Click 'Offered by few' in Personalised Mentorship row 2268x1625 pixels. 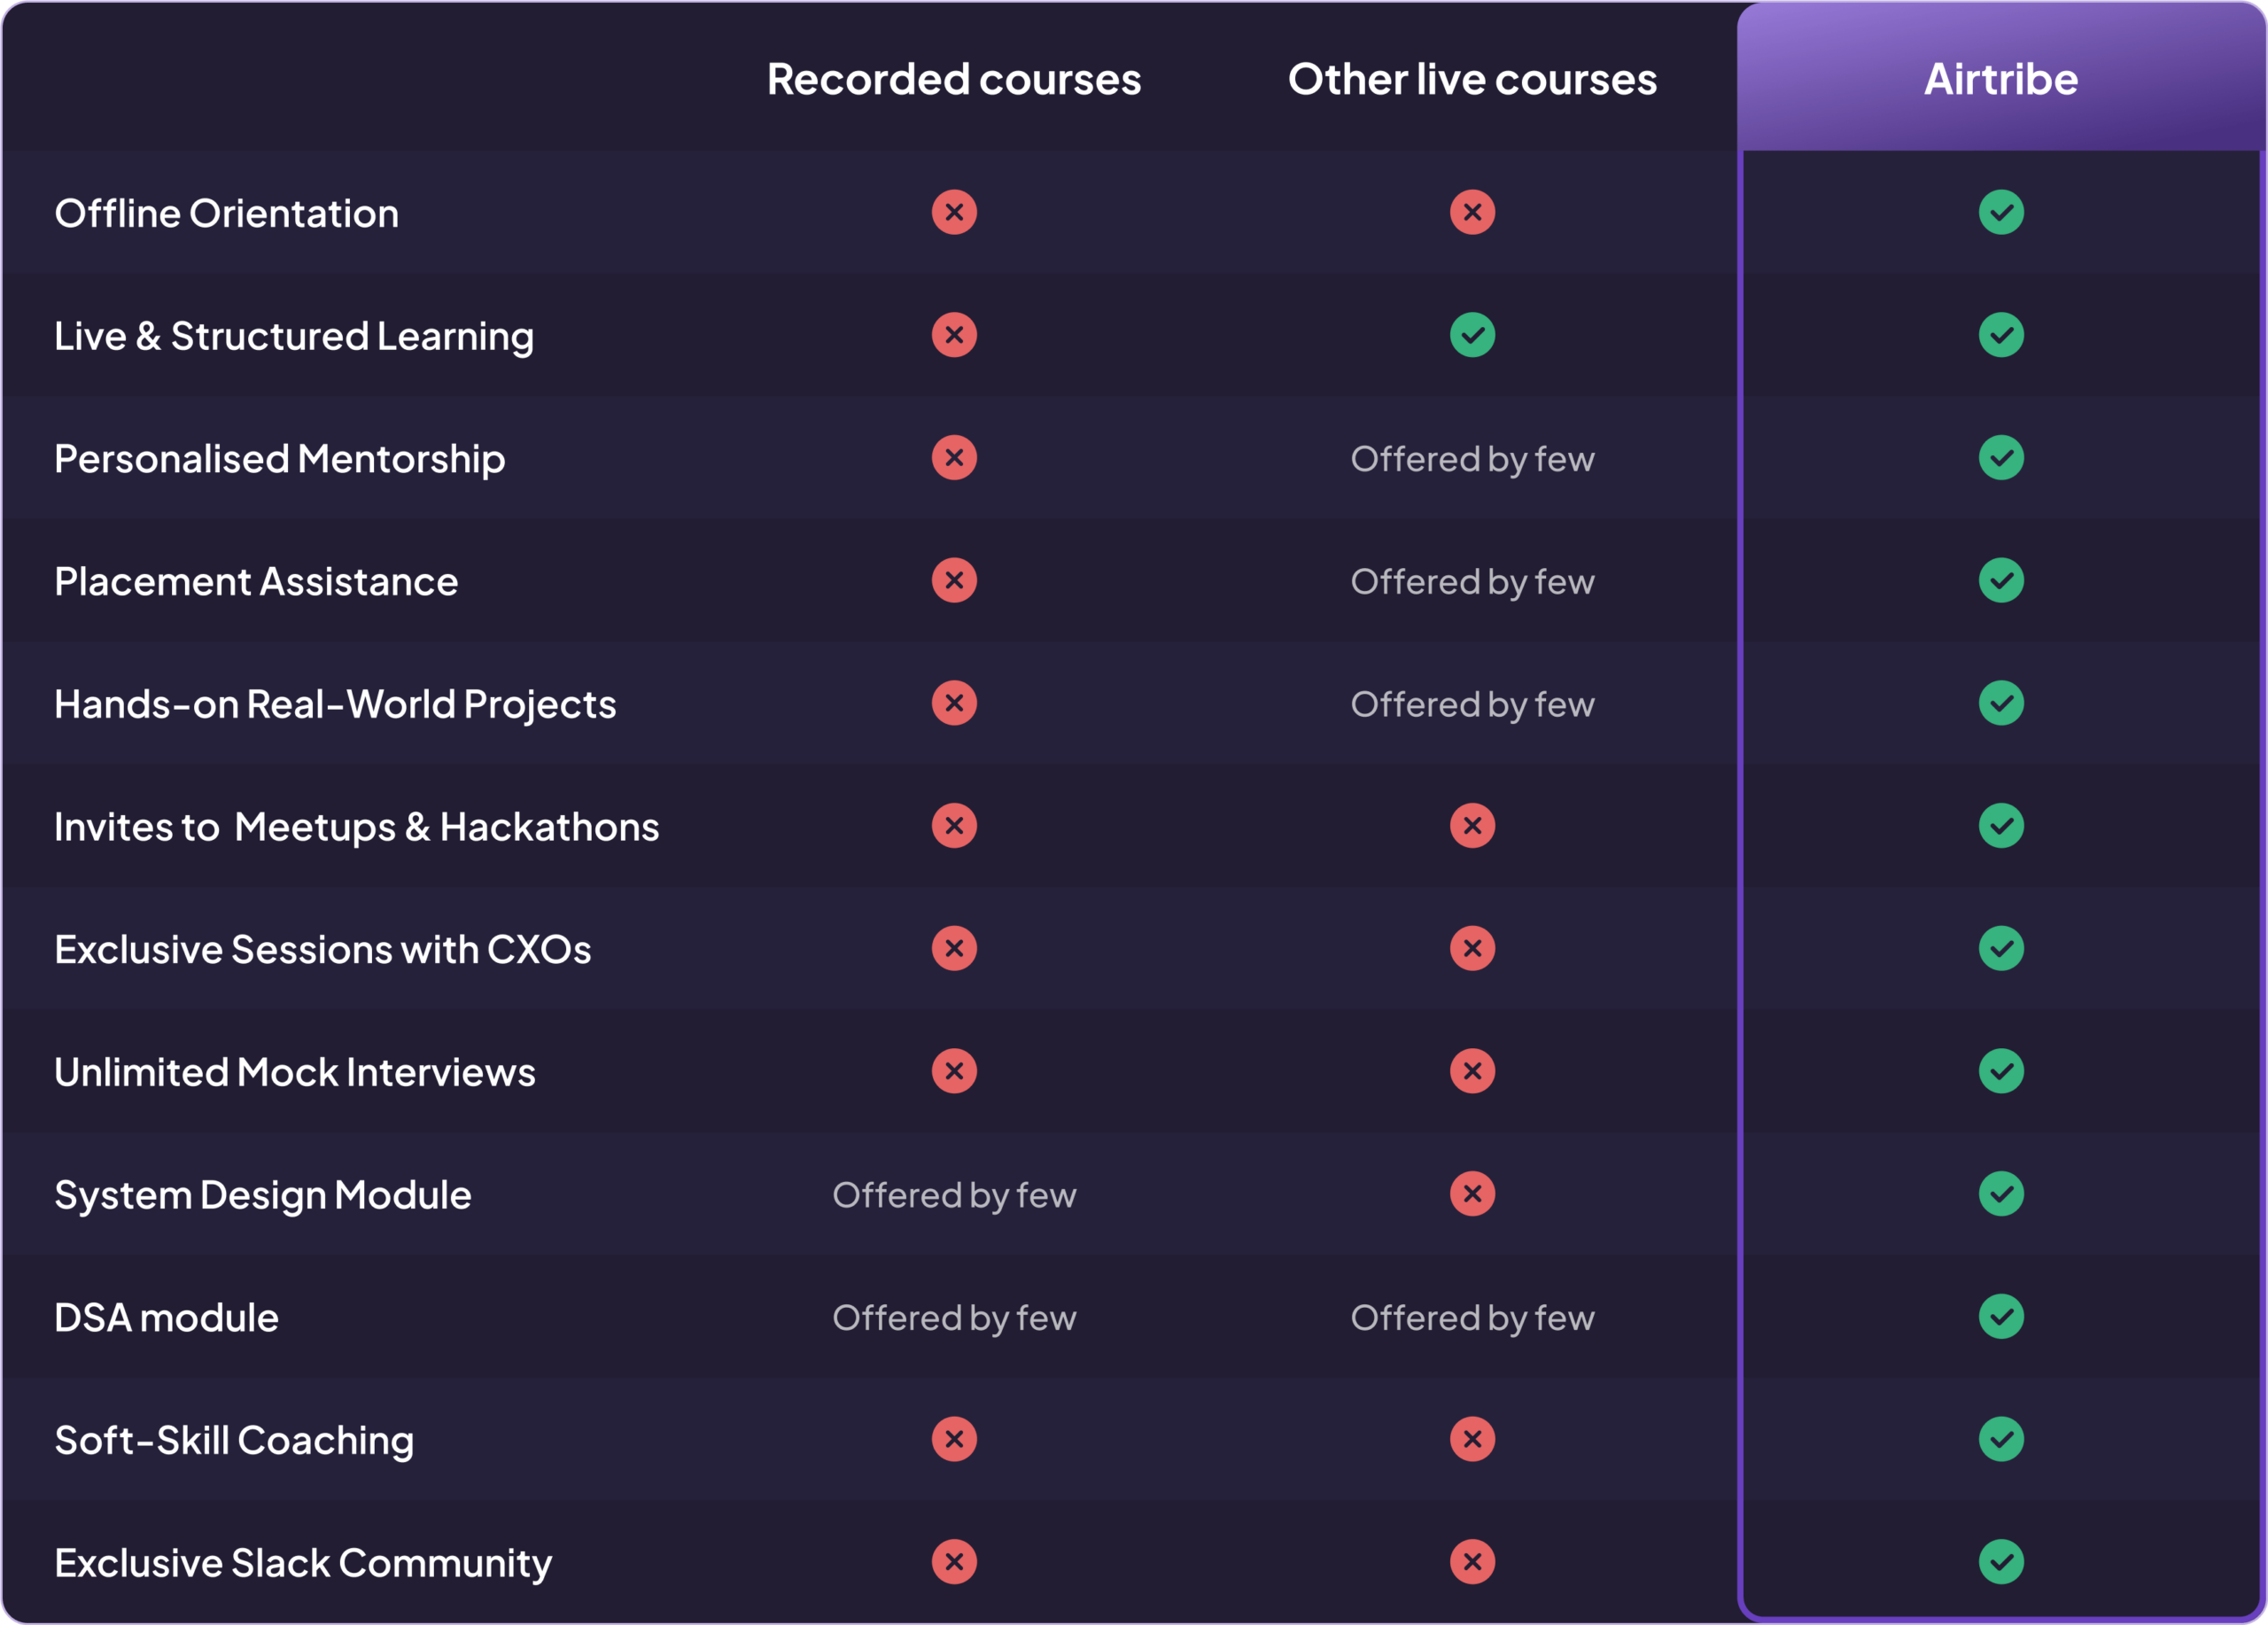click(1472, 459)
